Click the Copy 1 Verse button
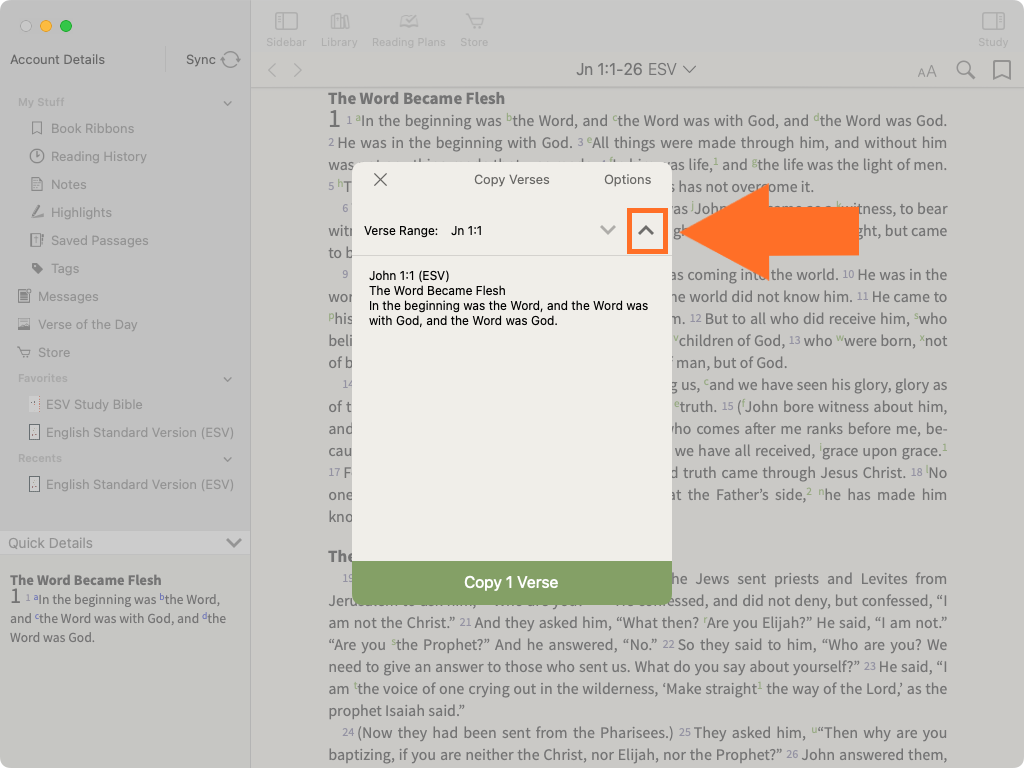The width and height of the screenshot is (1024, 768). pyautogui.click(x=511, y=582)
